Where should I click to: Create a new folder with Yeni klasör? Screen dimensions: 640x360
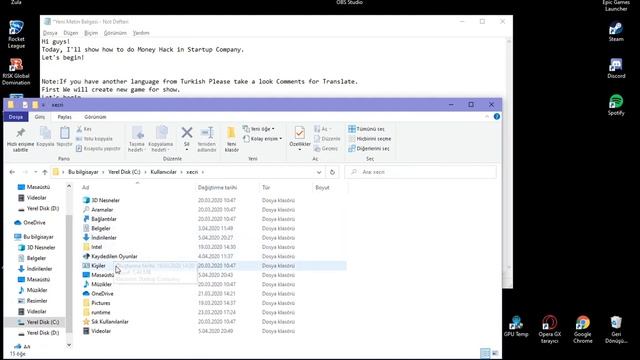click(x=231, y=139)
